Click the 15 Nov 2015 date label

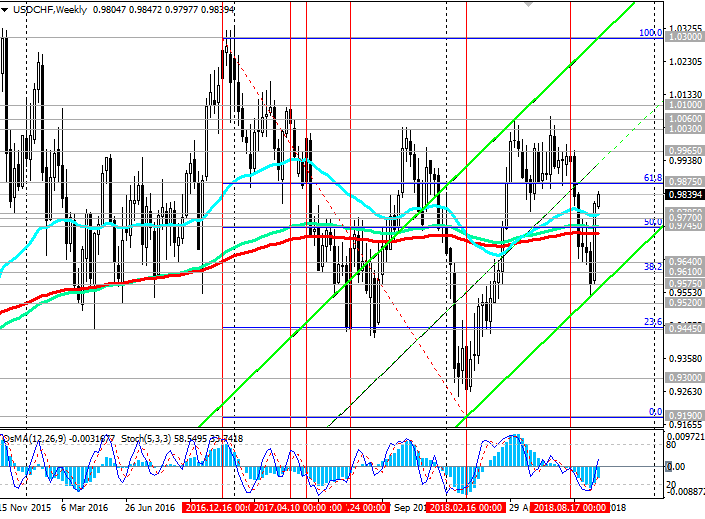[x=25, y=508]
